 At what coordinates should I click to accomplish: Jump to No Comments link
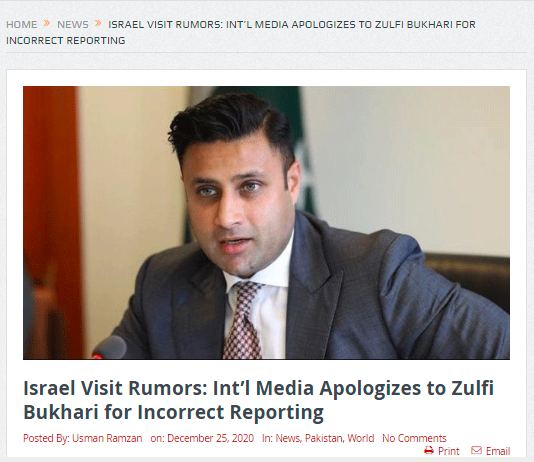[x=414, y=438]
